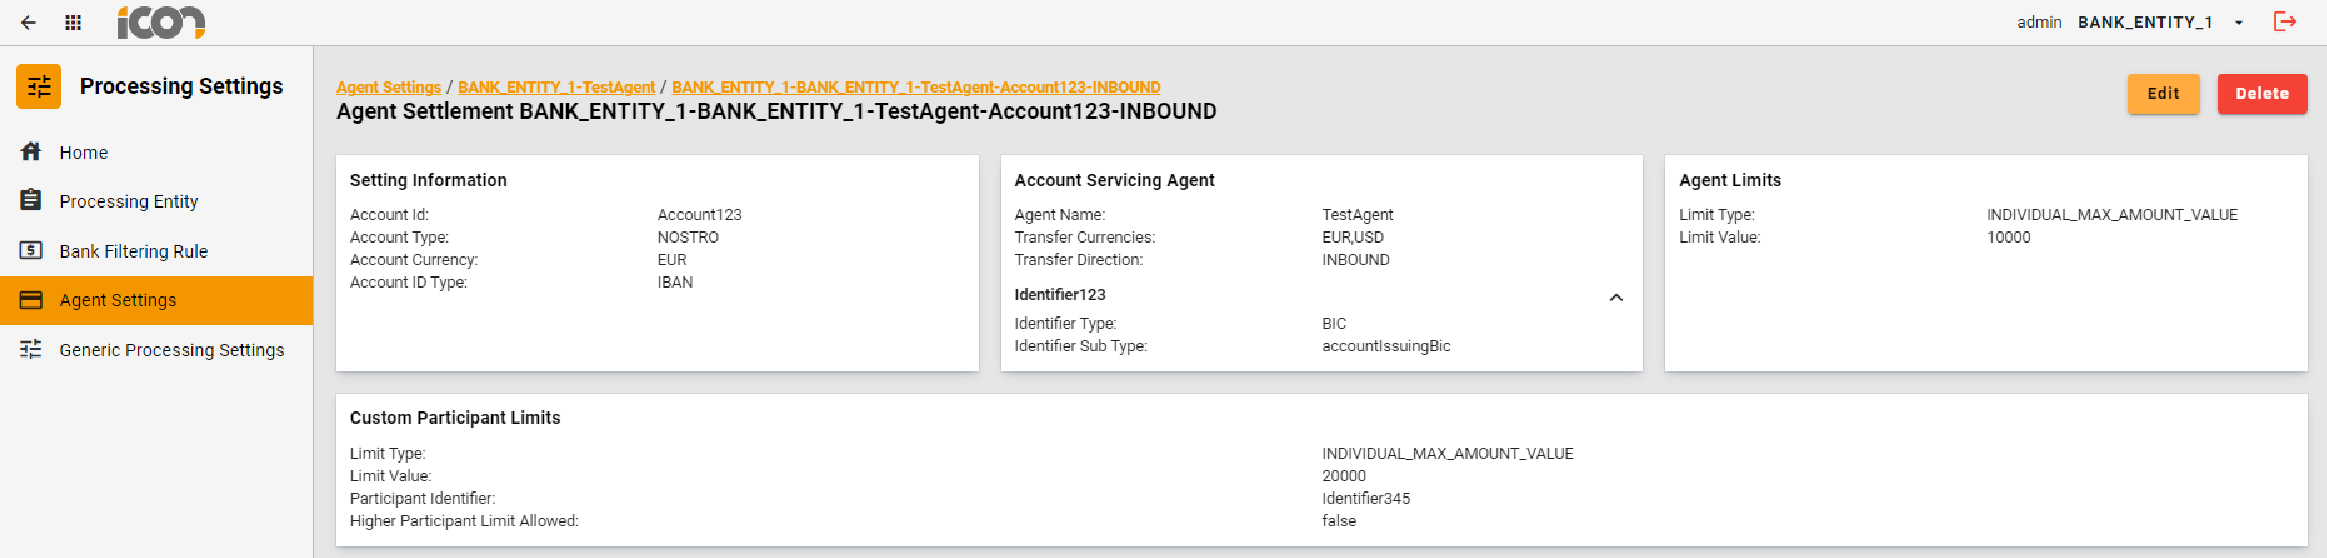Click the orange Processing Settings tuner icon
2327x558 pixels.
point(39,87)
